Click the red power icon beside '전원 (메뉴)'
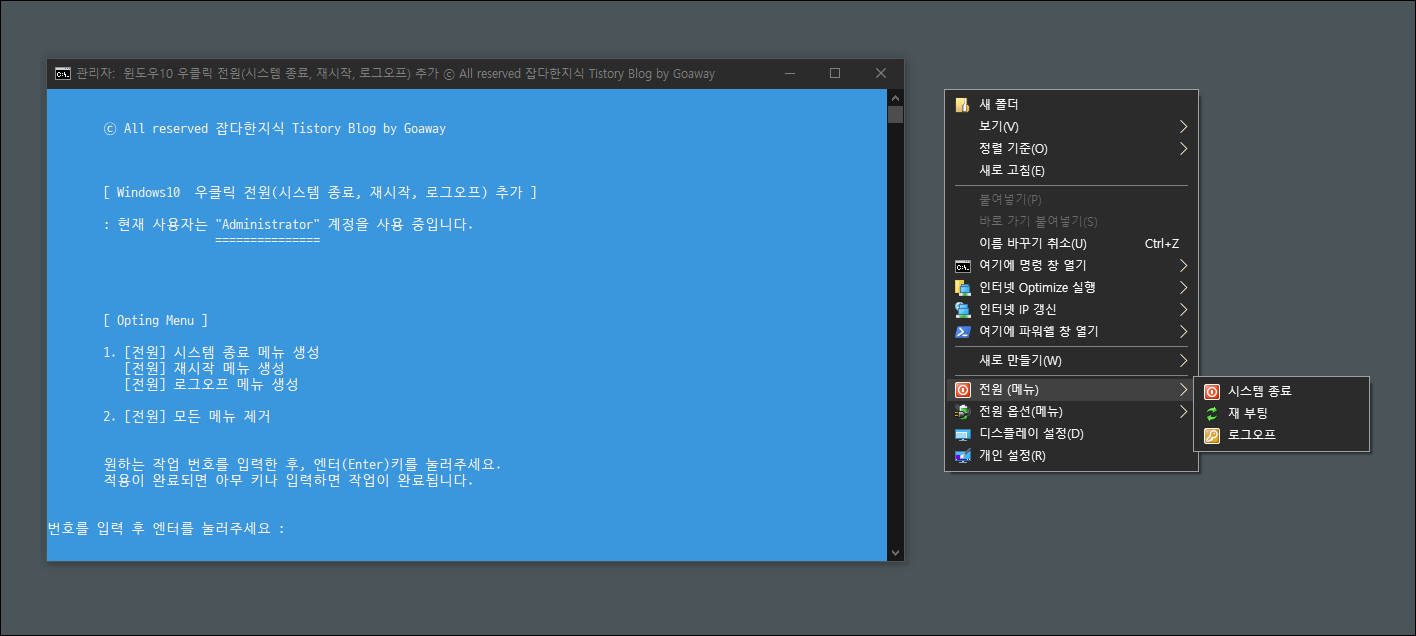Screen dimensions: 1416x636 [963, 390]
